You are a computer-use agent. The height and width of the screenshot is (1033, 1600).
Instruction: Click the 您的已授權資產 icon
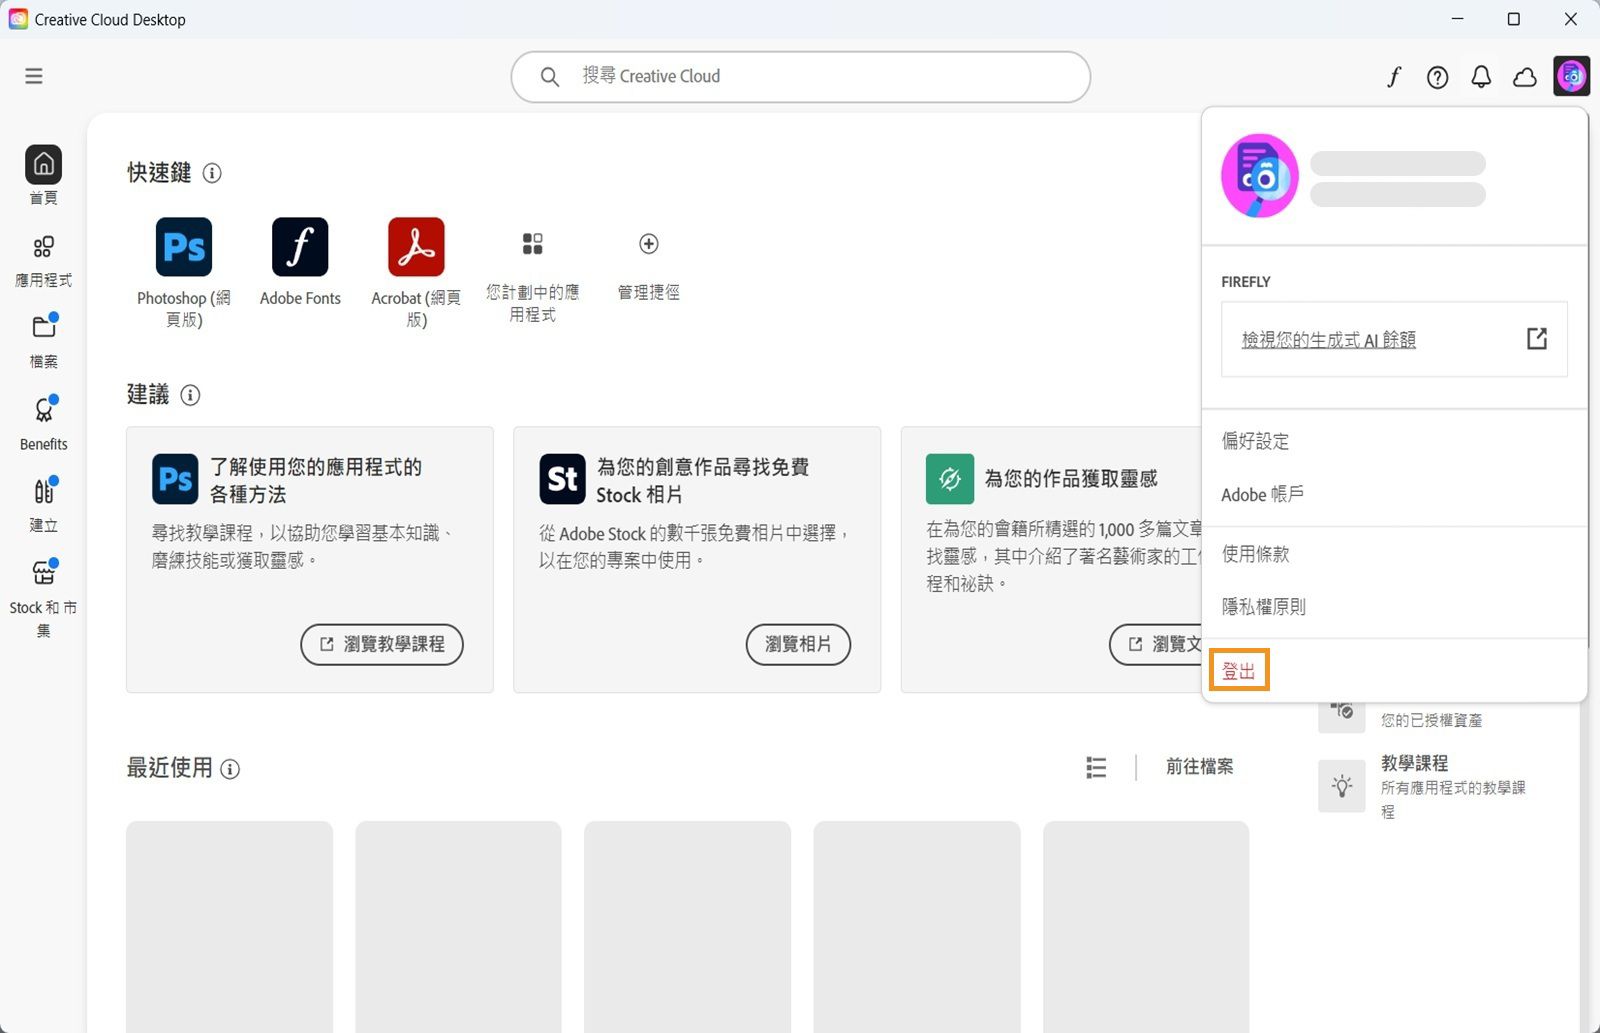(1342, 714)
